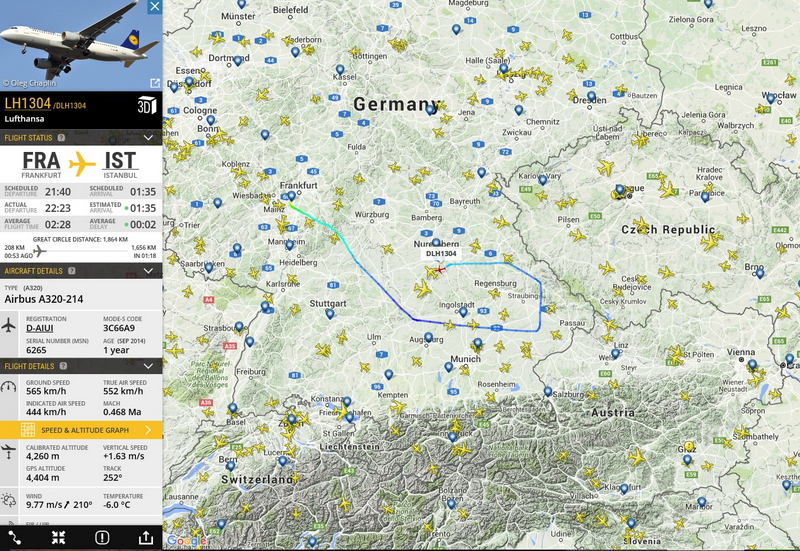
Task: Click the speedometer icon beside Ground Speed
Action: pos(9,387)
